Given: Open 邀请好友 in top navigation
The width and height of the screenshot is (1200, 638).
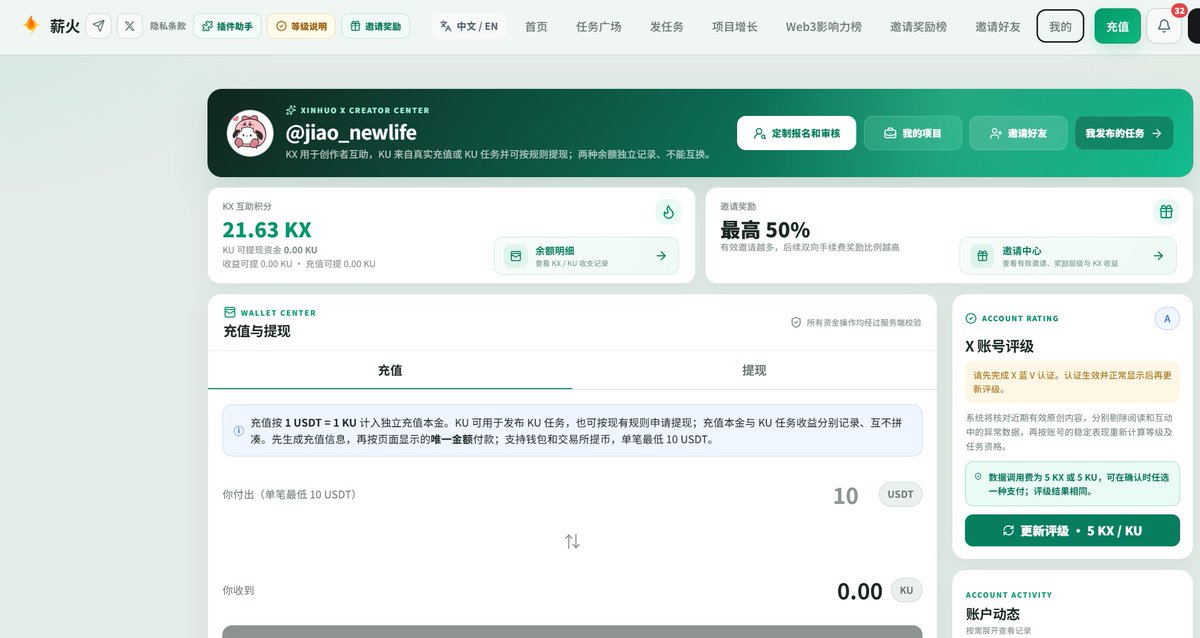Looking at the screenshot, I should coord(998,26).
